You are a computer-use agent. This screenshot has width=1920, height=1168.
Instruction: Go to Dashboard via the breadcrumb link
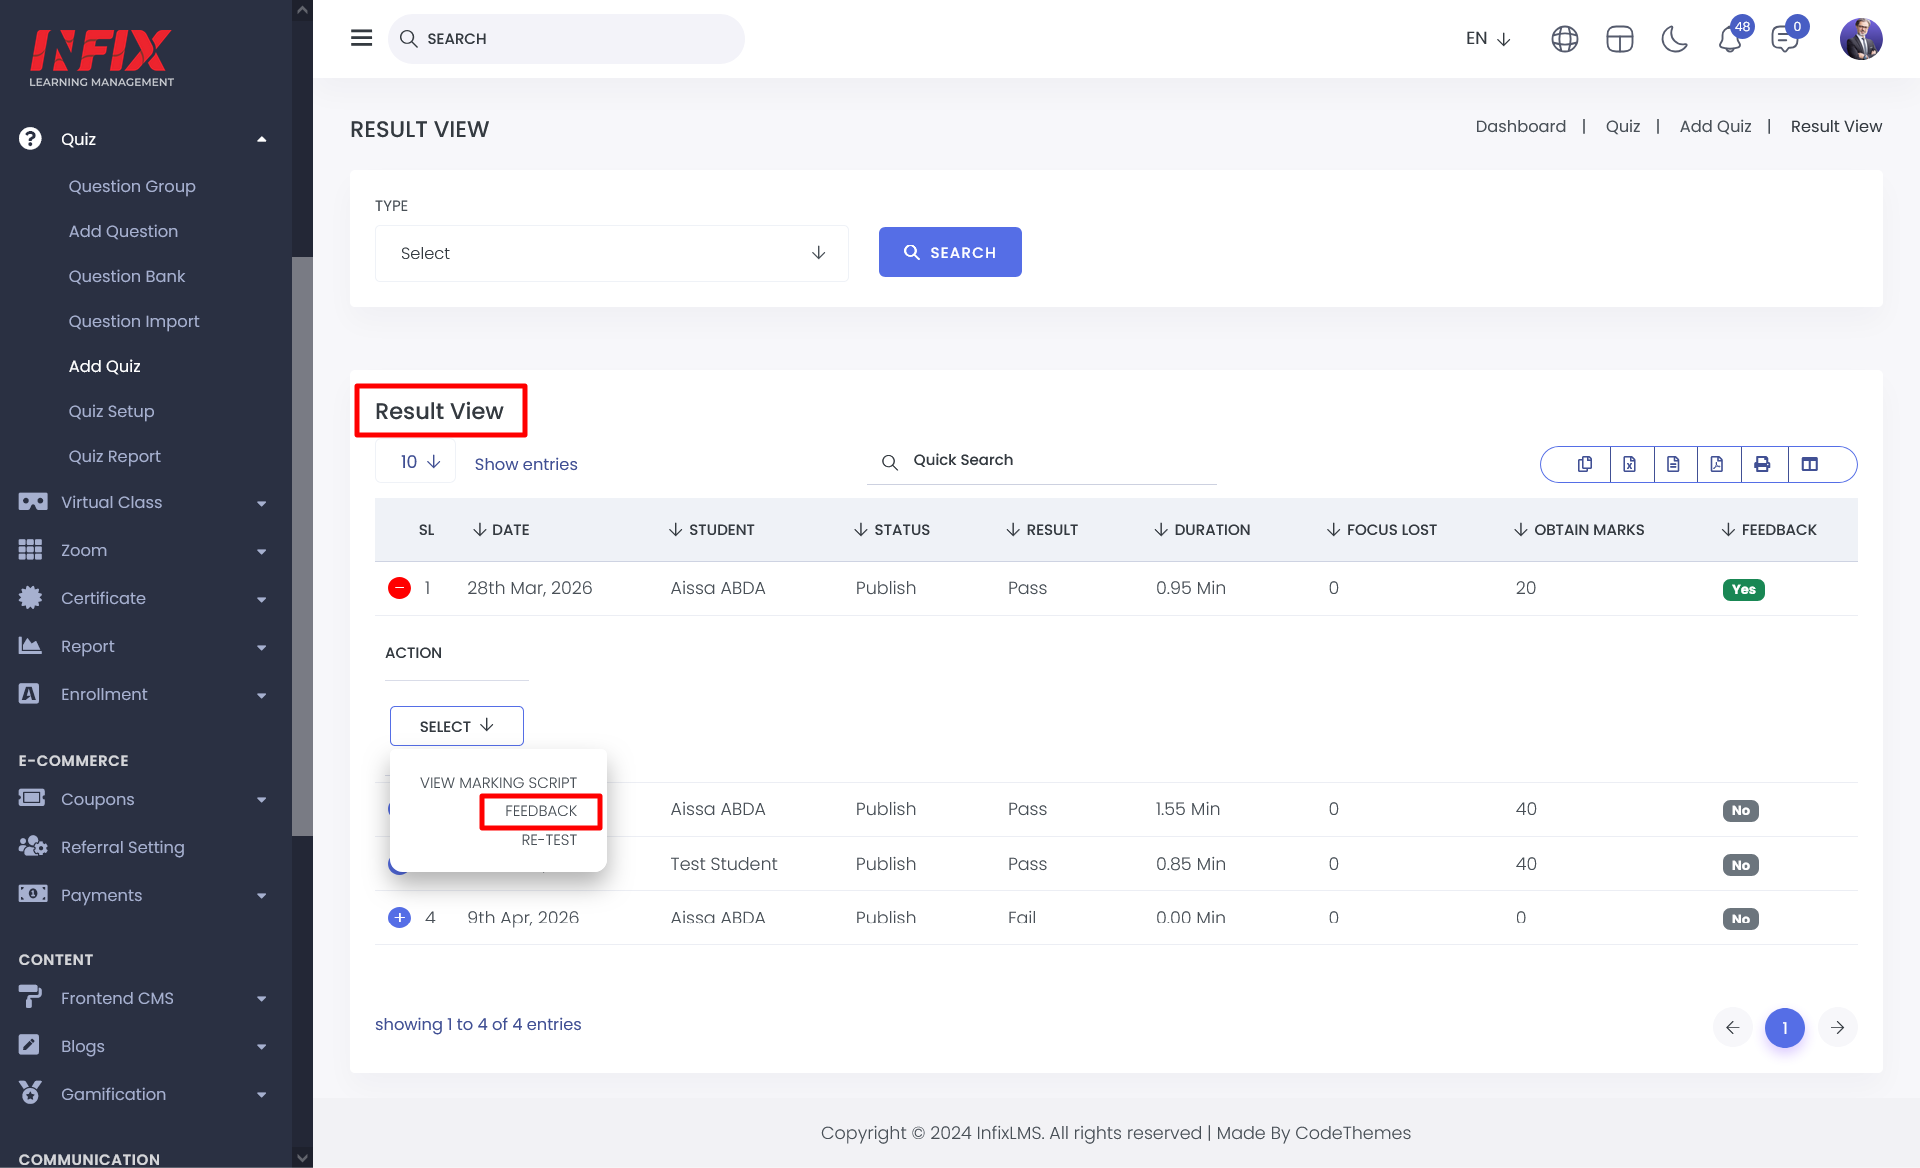[x=1520, y=126]
